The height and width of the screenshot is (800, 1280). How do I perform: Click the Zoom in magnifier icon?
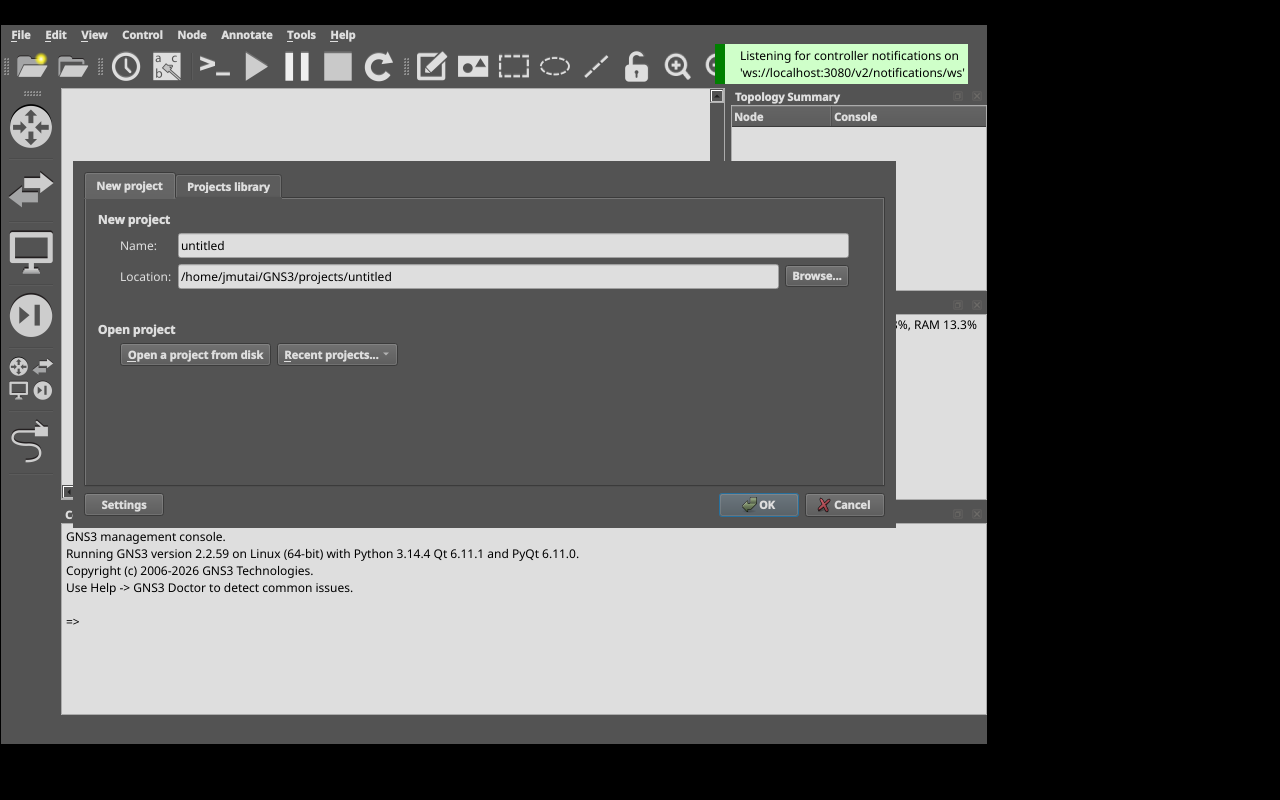pos(677,67)
